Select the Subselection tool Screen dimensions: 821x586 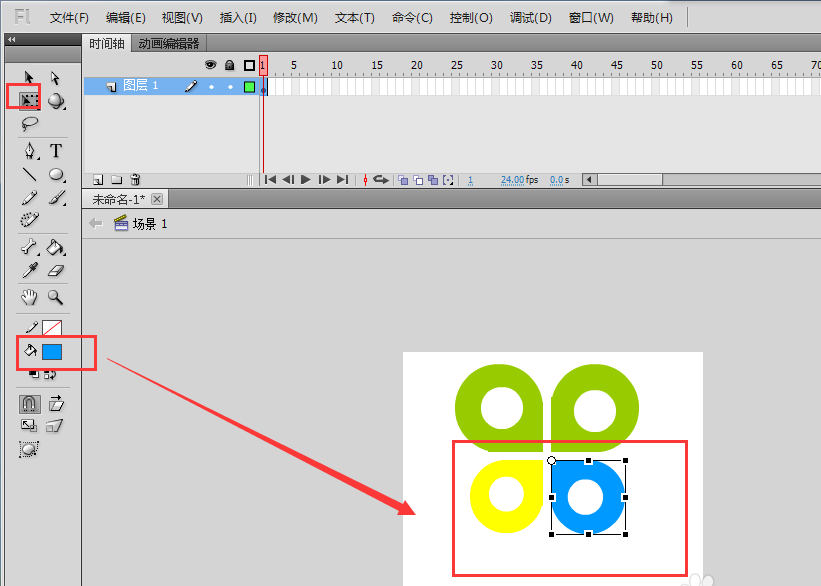point(55,78)
